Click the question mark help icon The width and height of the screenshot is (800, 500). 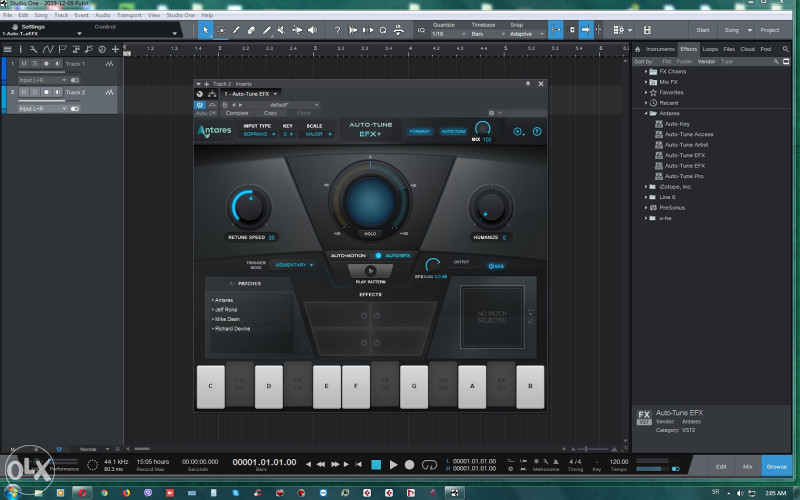coord(337,30)
